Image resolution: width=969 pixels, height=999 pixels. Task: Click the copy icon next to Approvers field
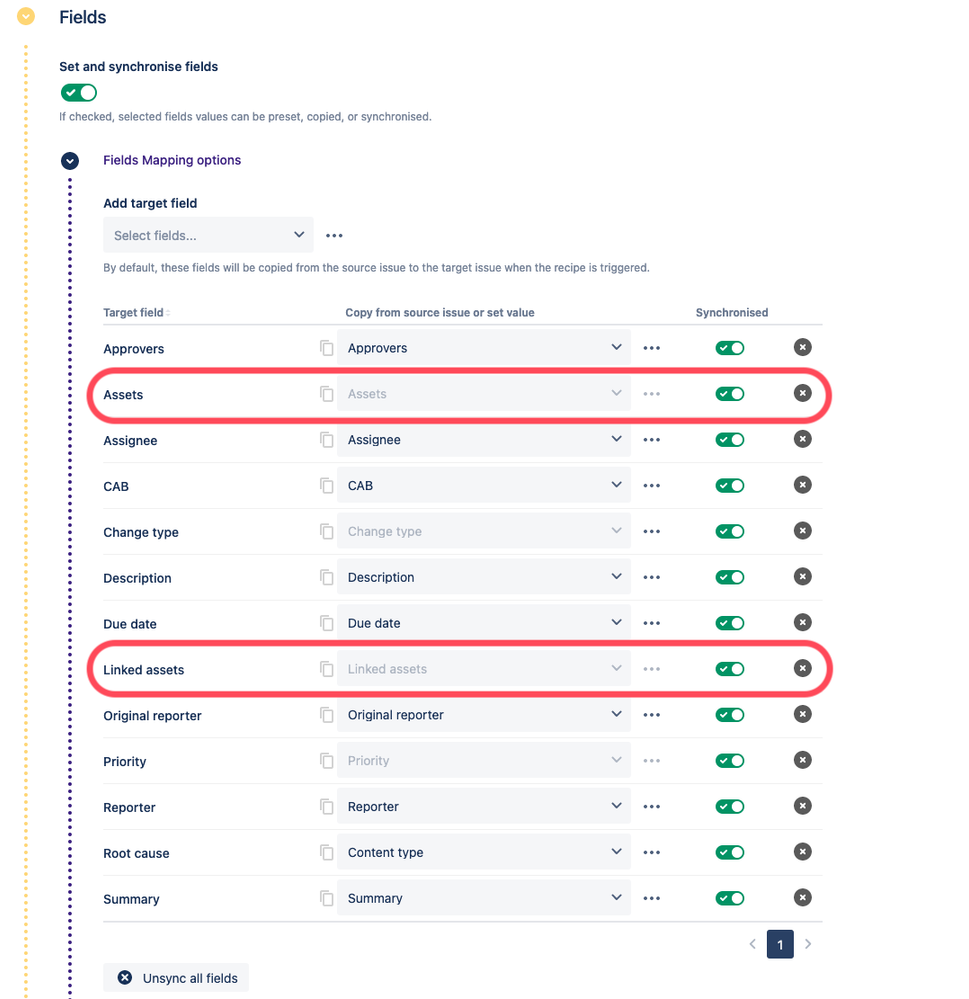pos(326,347)
